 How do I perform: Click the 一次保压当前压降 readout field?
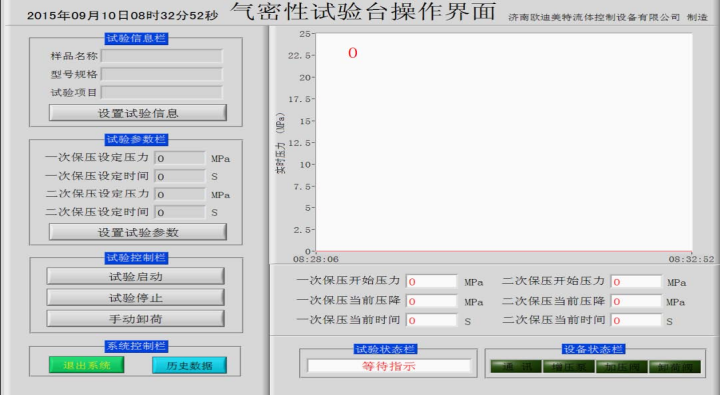[431, 301]
